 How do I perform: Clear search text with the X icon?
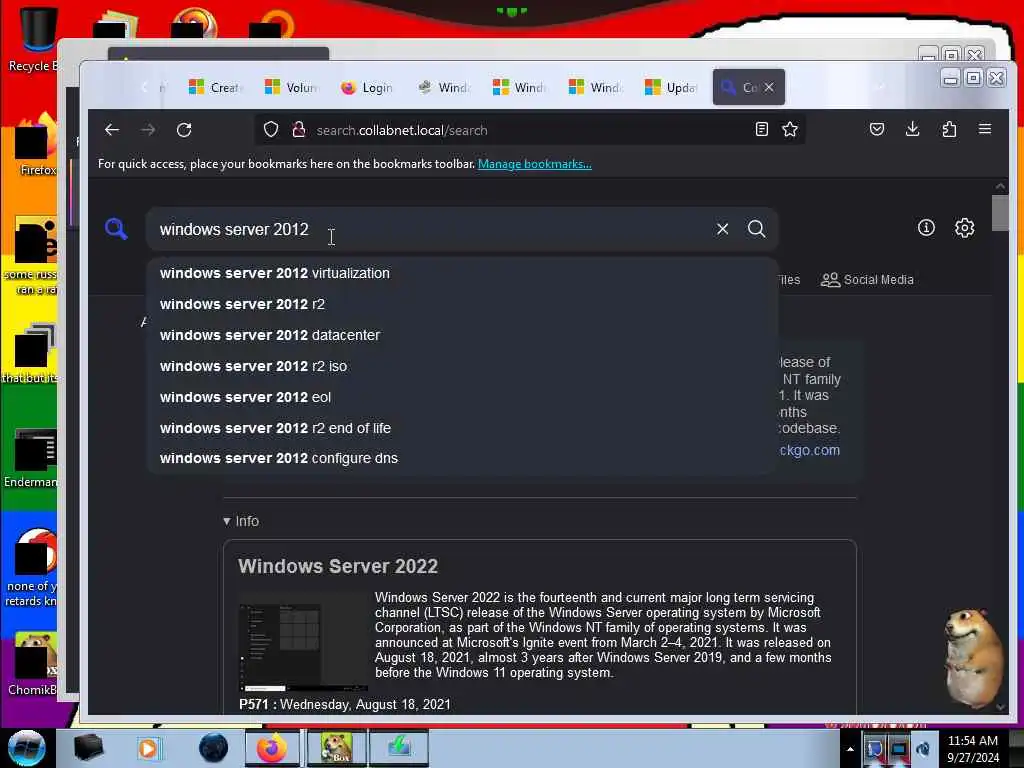[722, 229]
